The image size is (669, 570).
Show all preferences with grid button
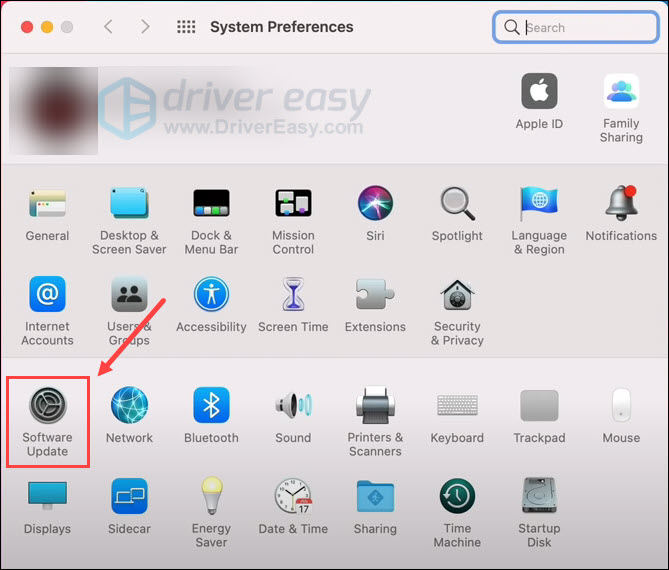click(186, 27)
